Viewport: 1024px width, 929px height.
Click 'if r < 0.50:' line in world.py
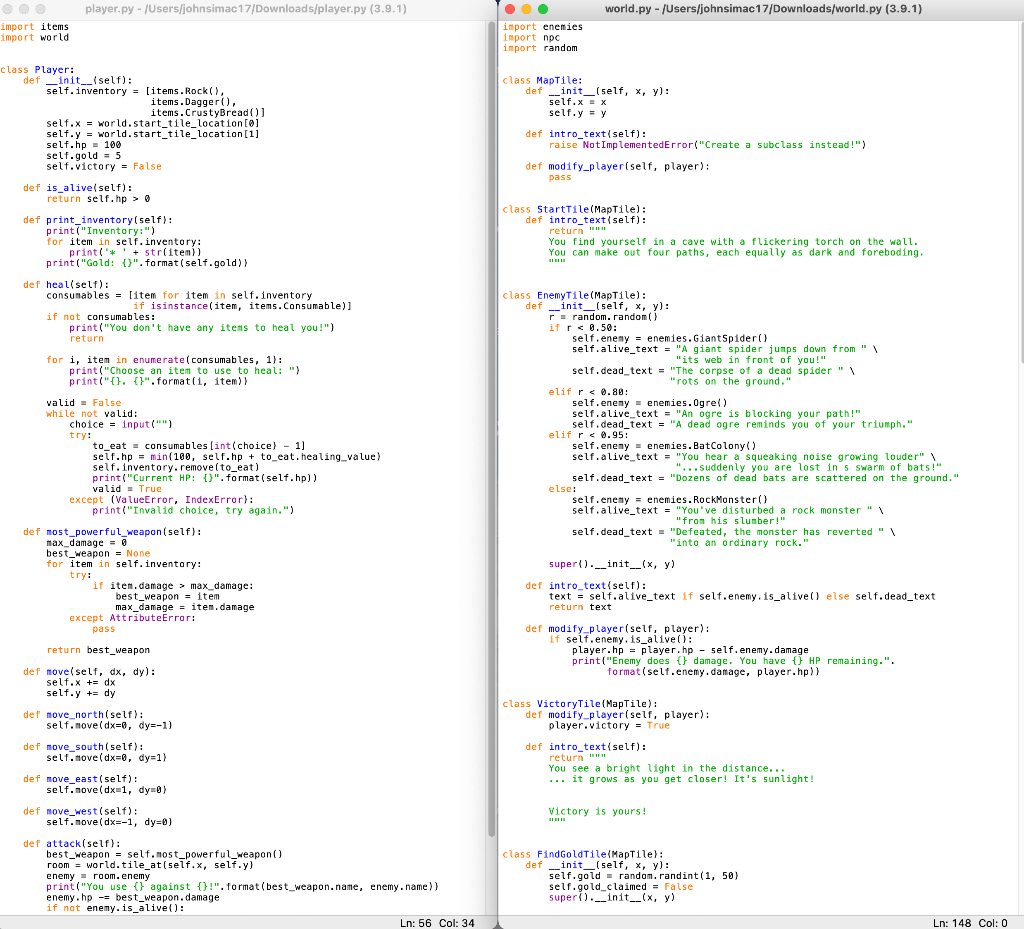pyautogui.click(x=583, y=328)
